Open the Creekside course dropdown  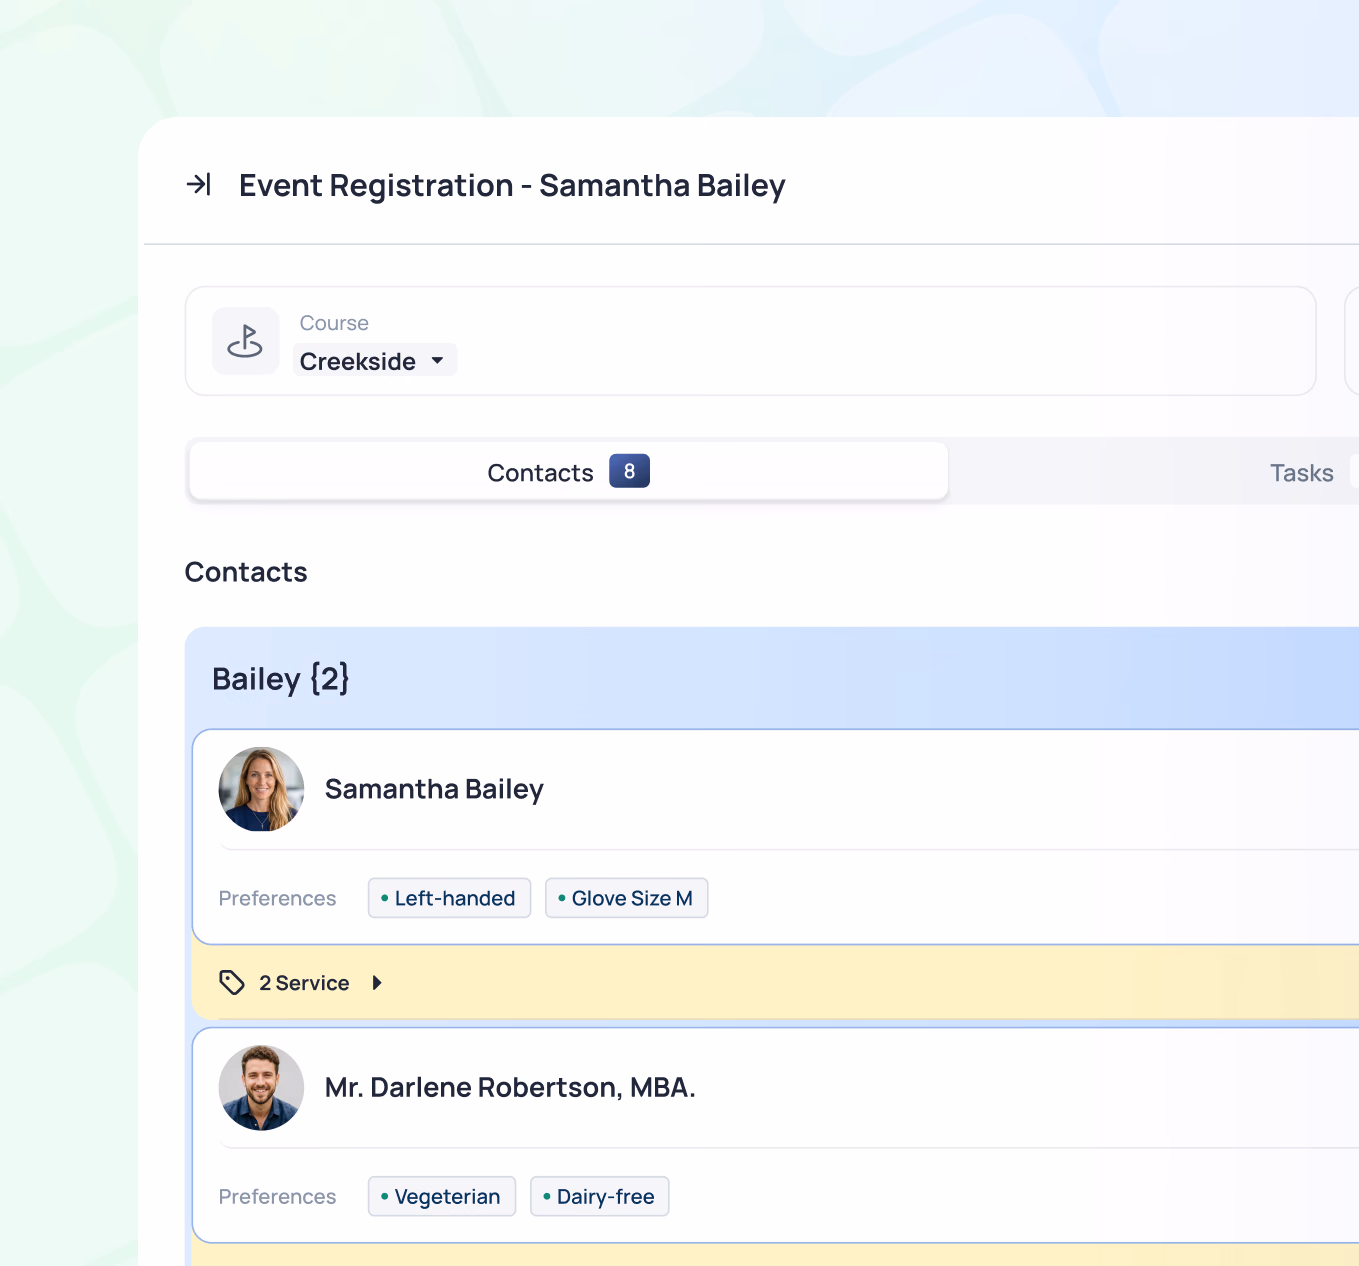(x=375, y=361)
